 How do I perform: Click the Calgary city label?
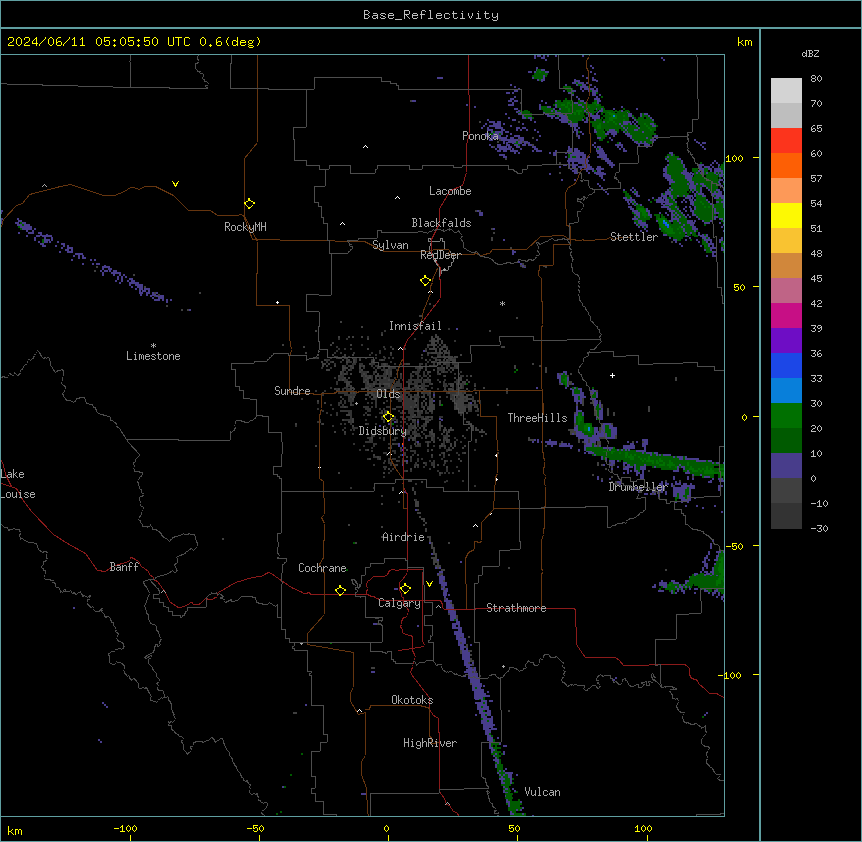pyautogui.click(x=399, y=603)
